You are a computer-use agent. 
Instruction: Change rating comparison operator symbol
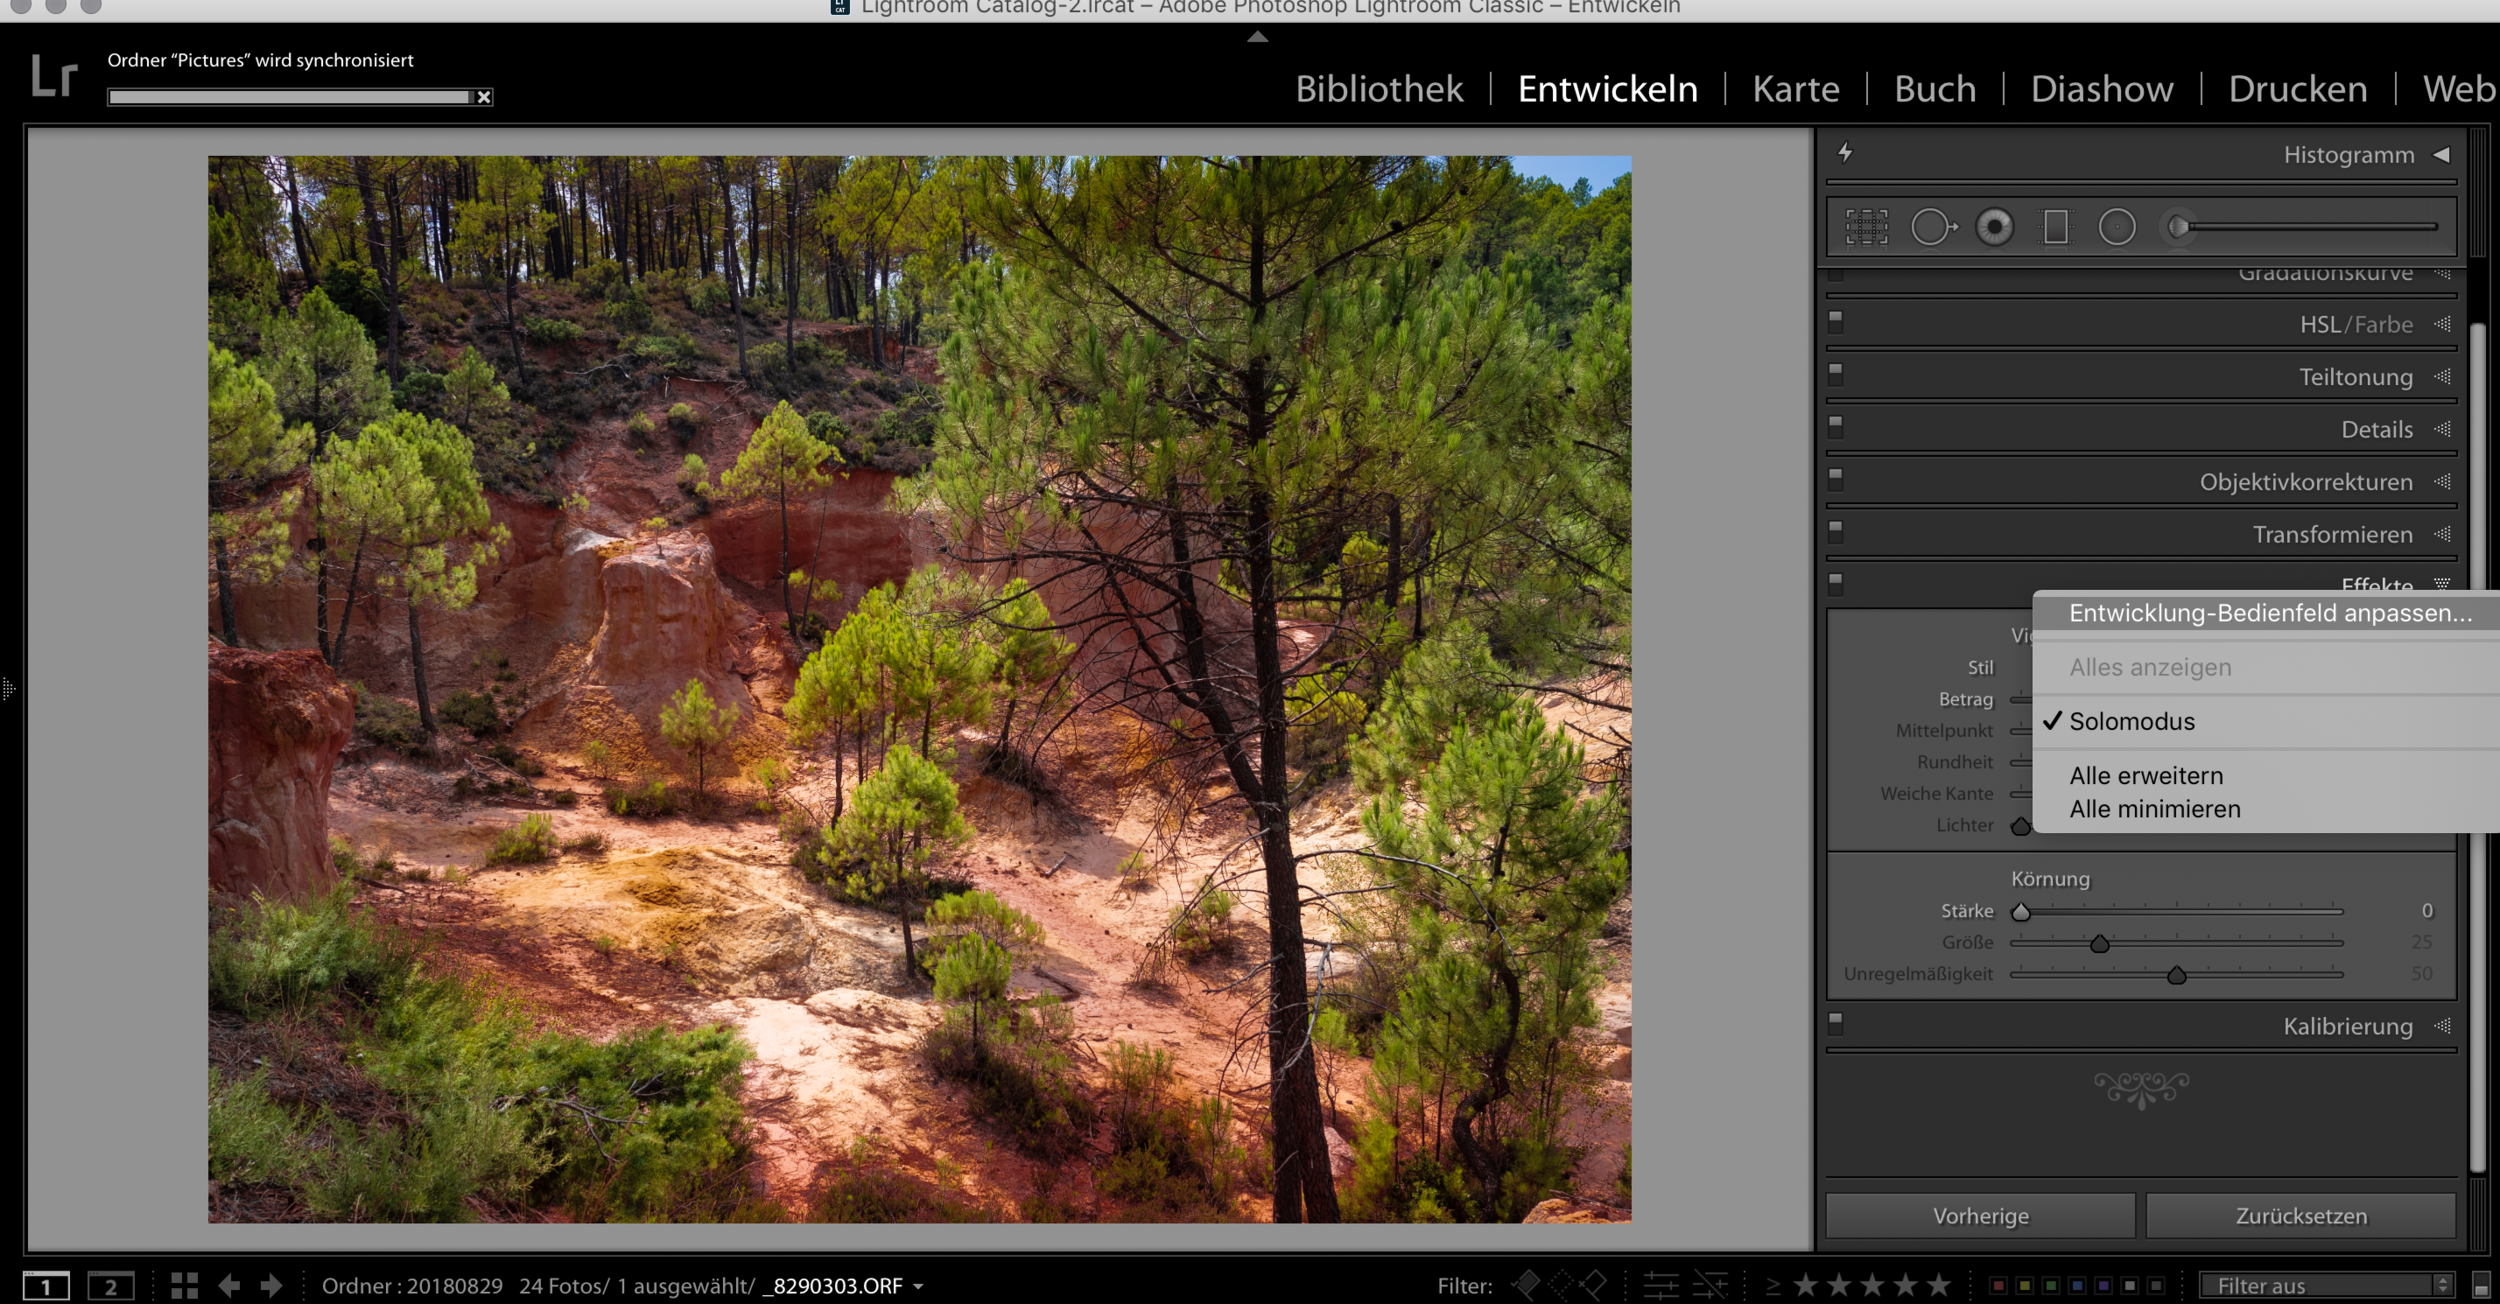click(1772, 1286)
